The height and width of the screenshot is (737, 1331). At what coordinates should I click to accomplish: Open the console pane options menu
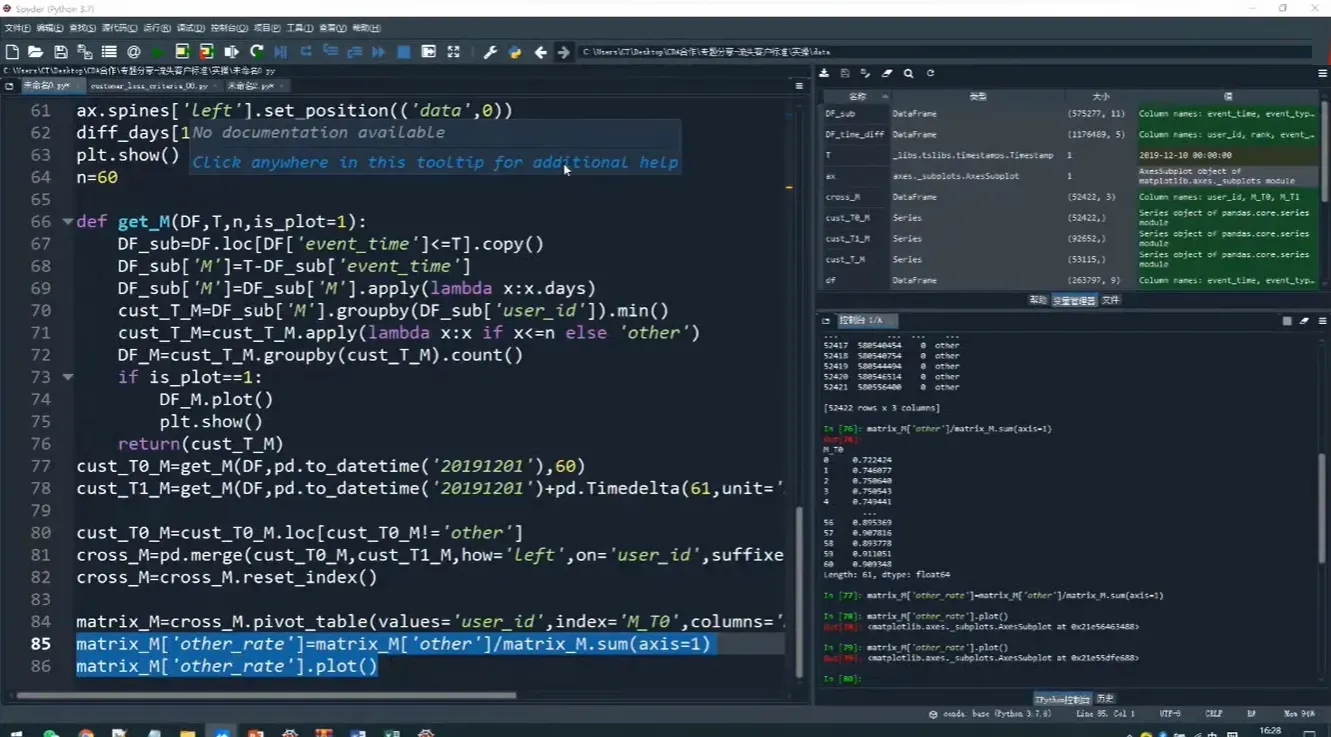pos(1322,321)
